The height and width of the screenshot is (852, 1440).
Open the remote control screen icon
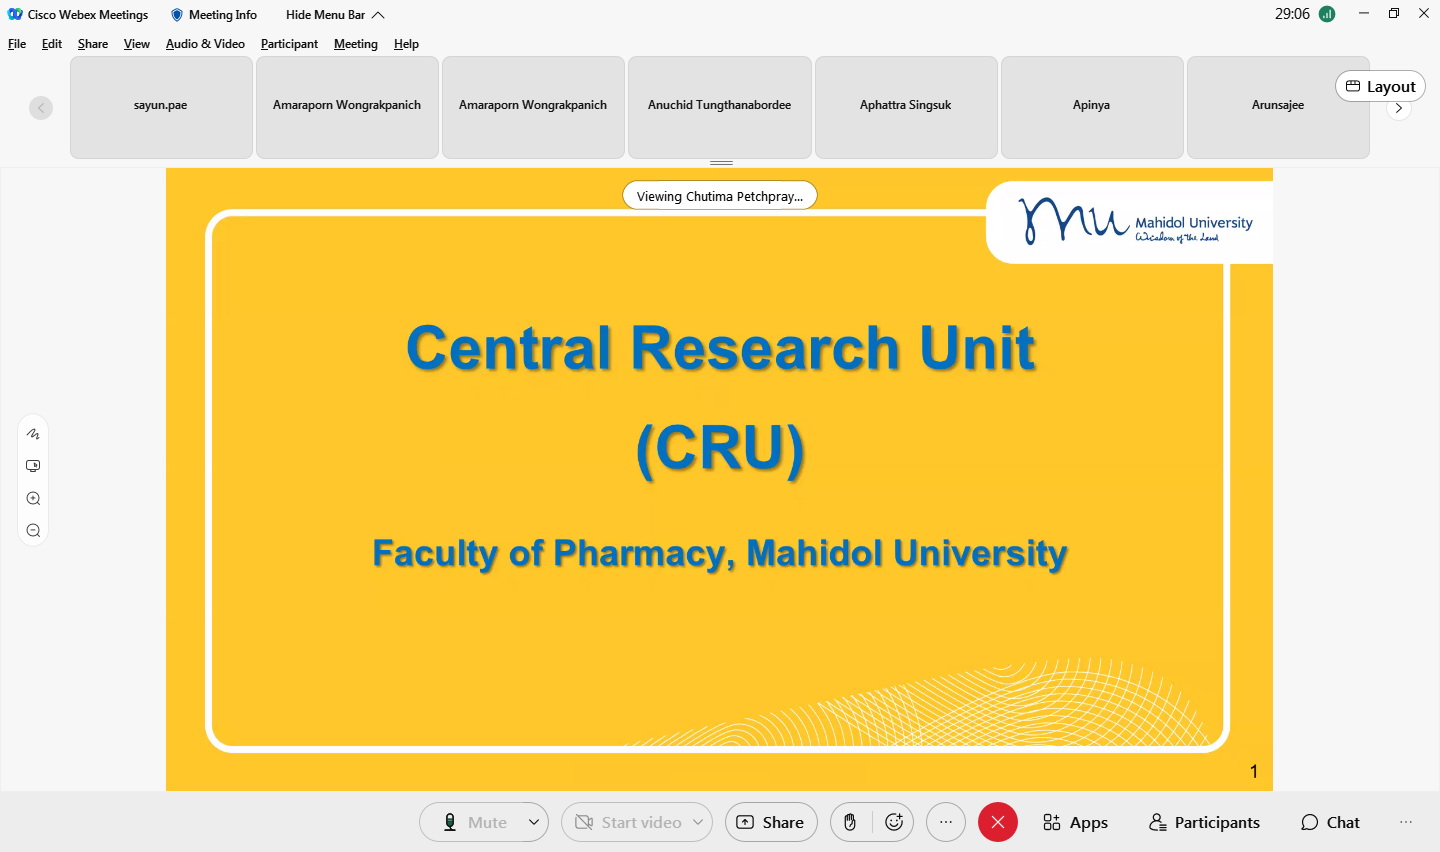(33, 466)
